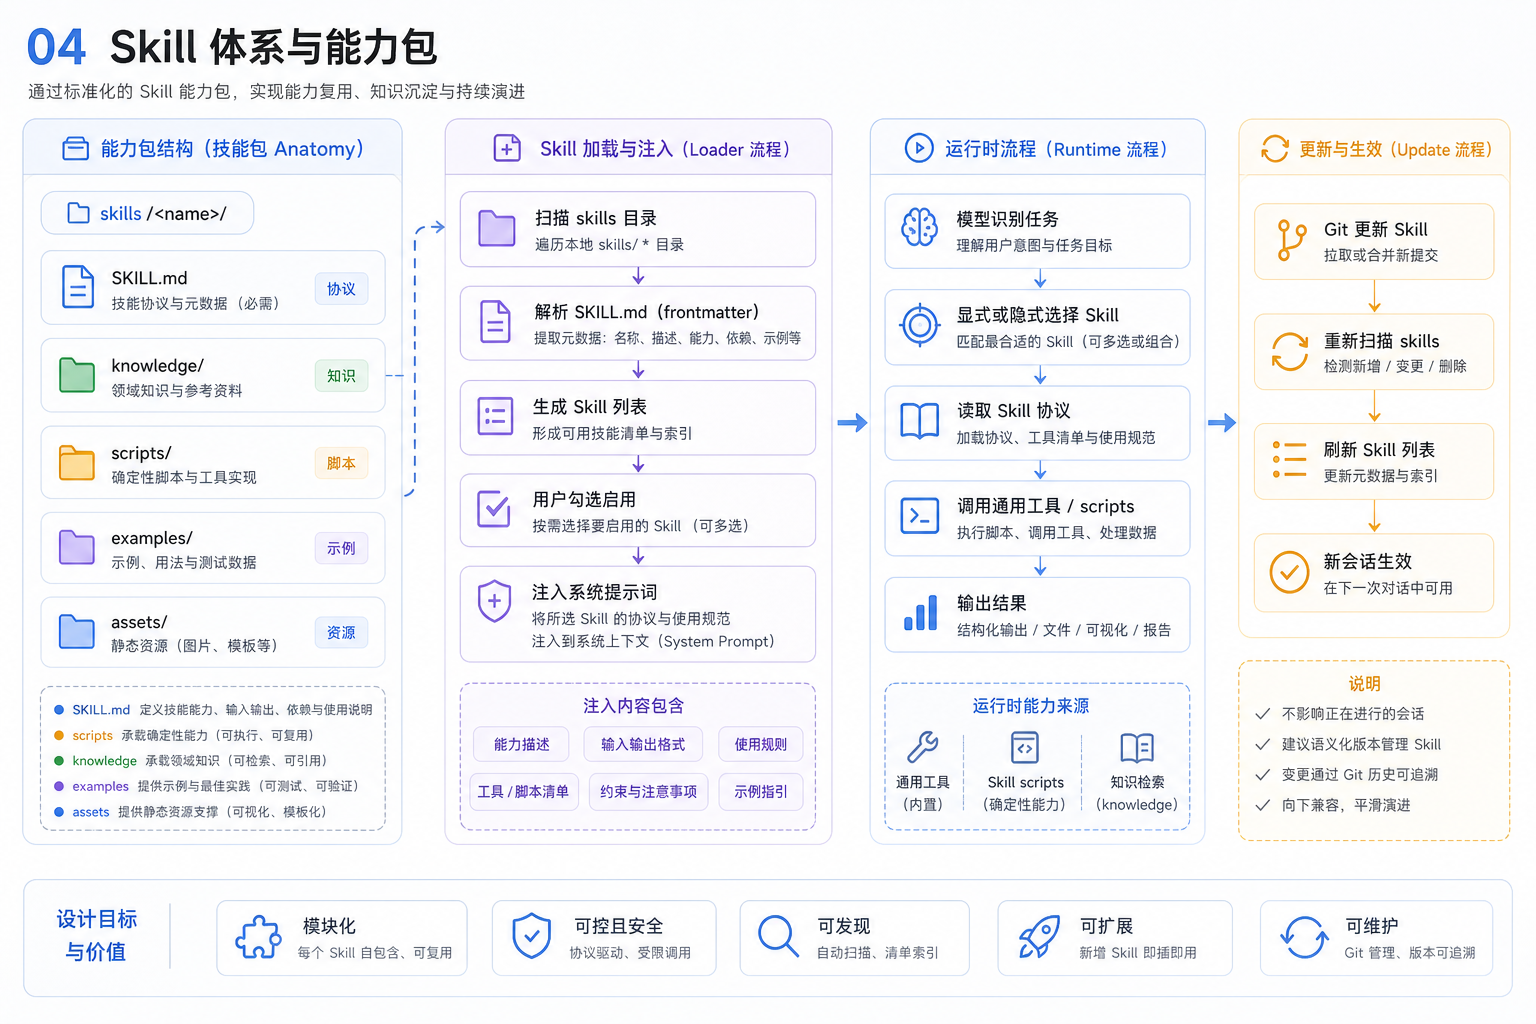Image resolution: width=1536 pixels, height=1024 pixels.
Task: Click the orange 脚本 tag
Action: tap(341, 463)
